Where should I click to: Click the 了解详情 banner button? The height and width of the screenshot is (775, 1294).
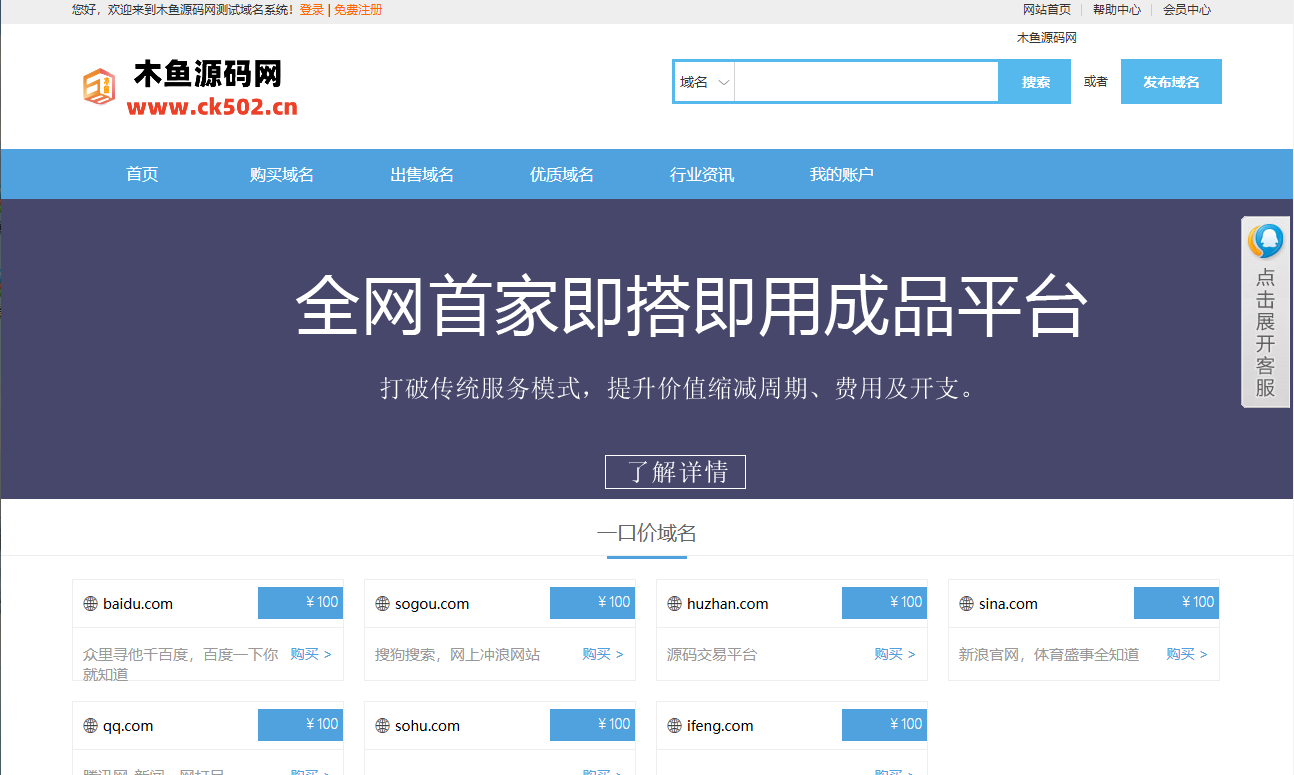tap(675, 472)
